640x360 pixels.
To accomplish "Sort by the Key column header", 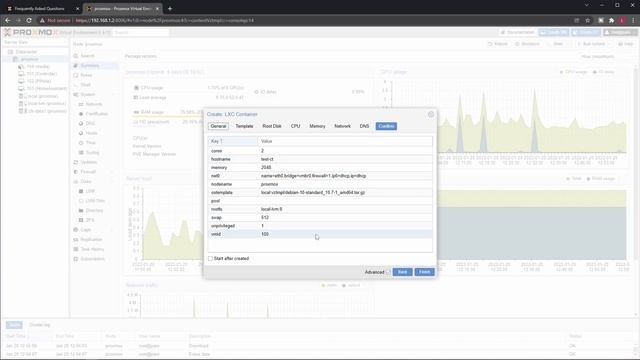I will (233, 141).
